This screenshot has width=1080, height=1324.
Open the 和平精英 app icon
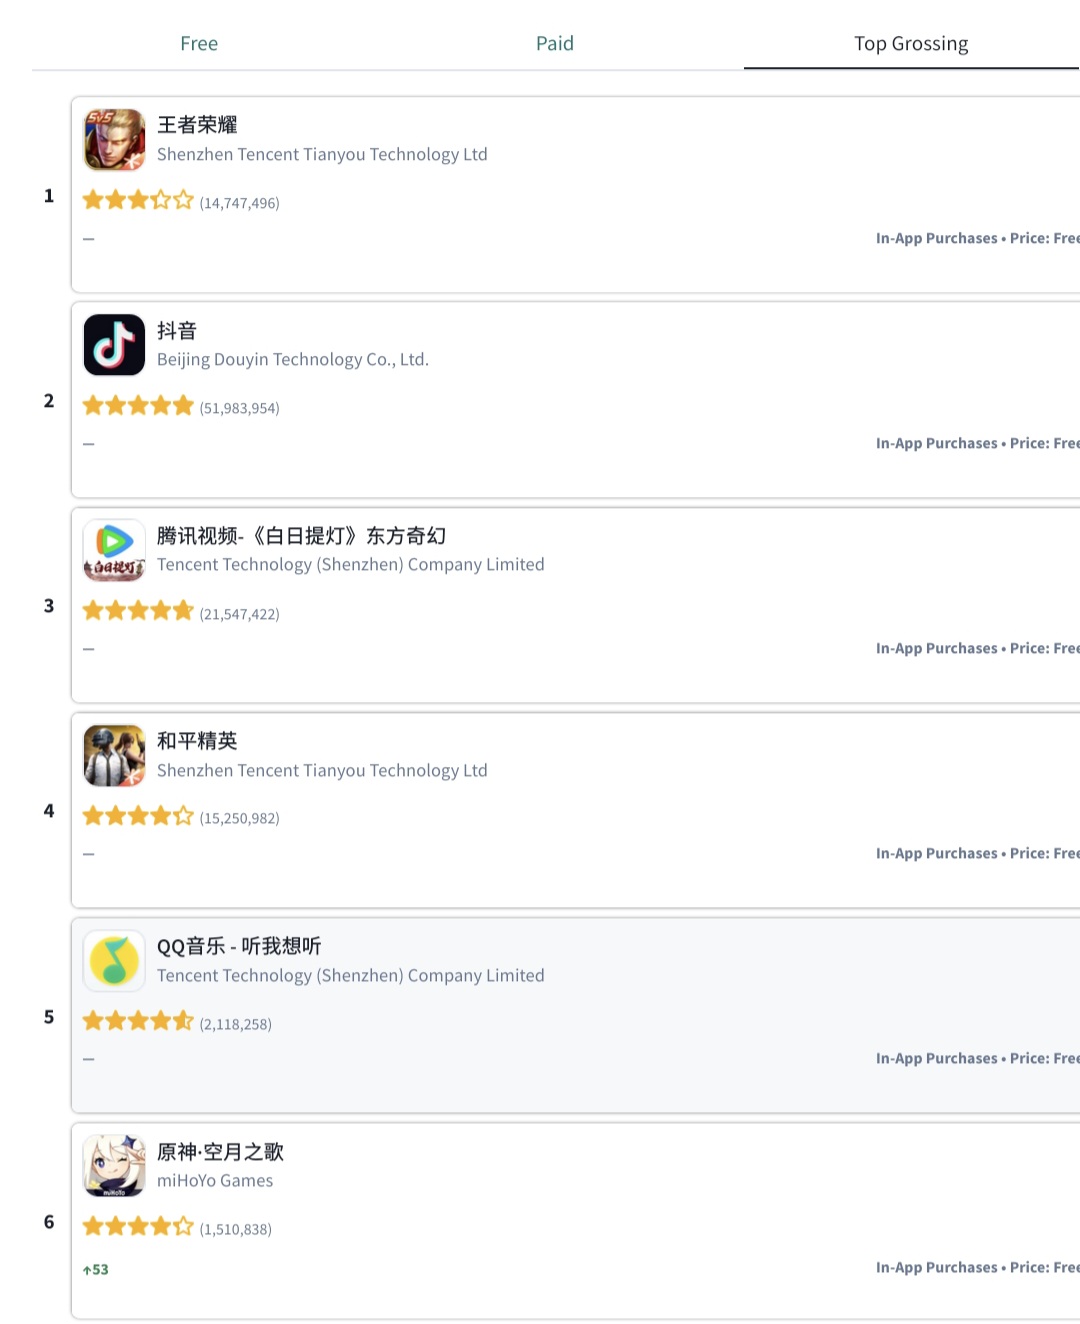click(114, 756)
